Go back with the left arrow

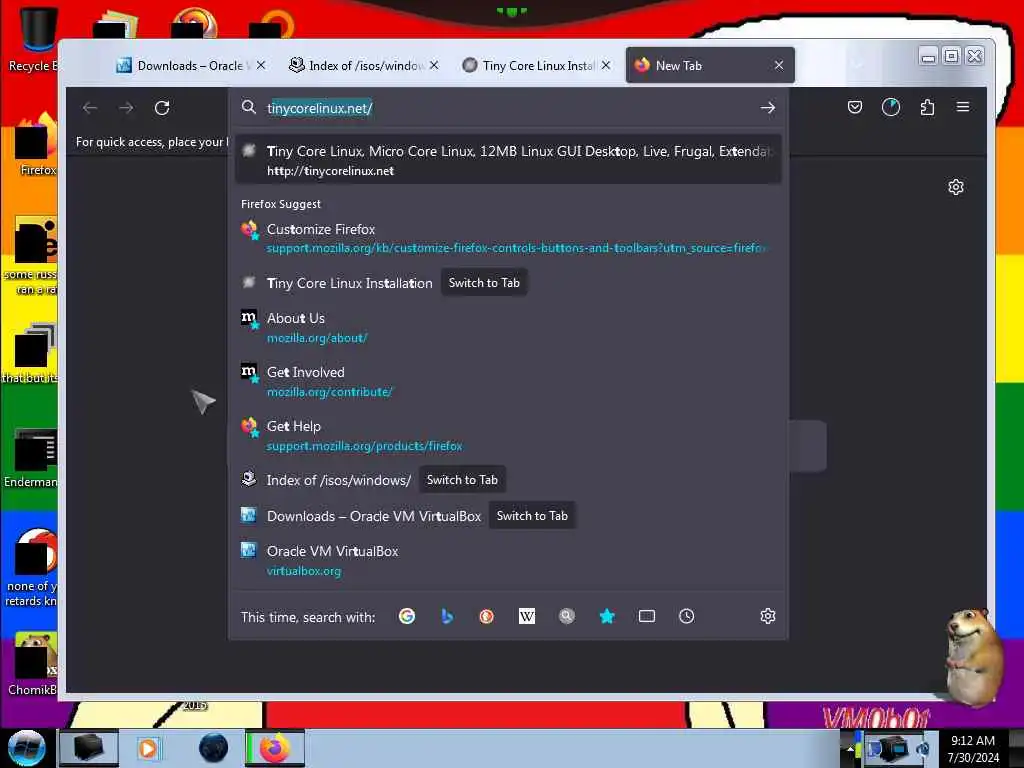click(90, 108)
